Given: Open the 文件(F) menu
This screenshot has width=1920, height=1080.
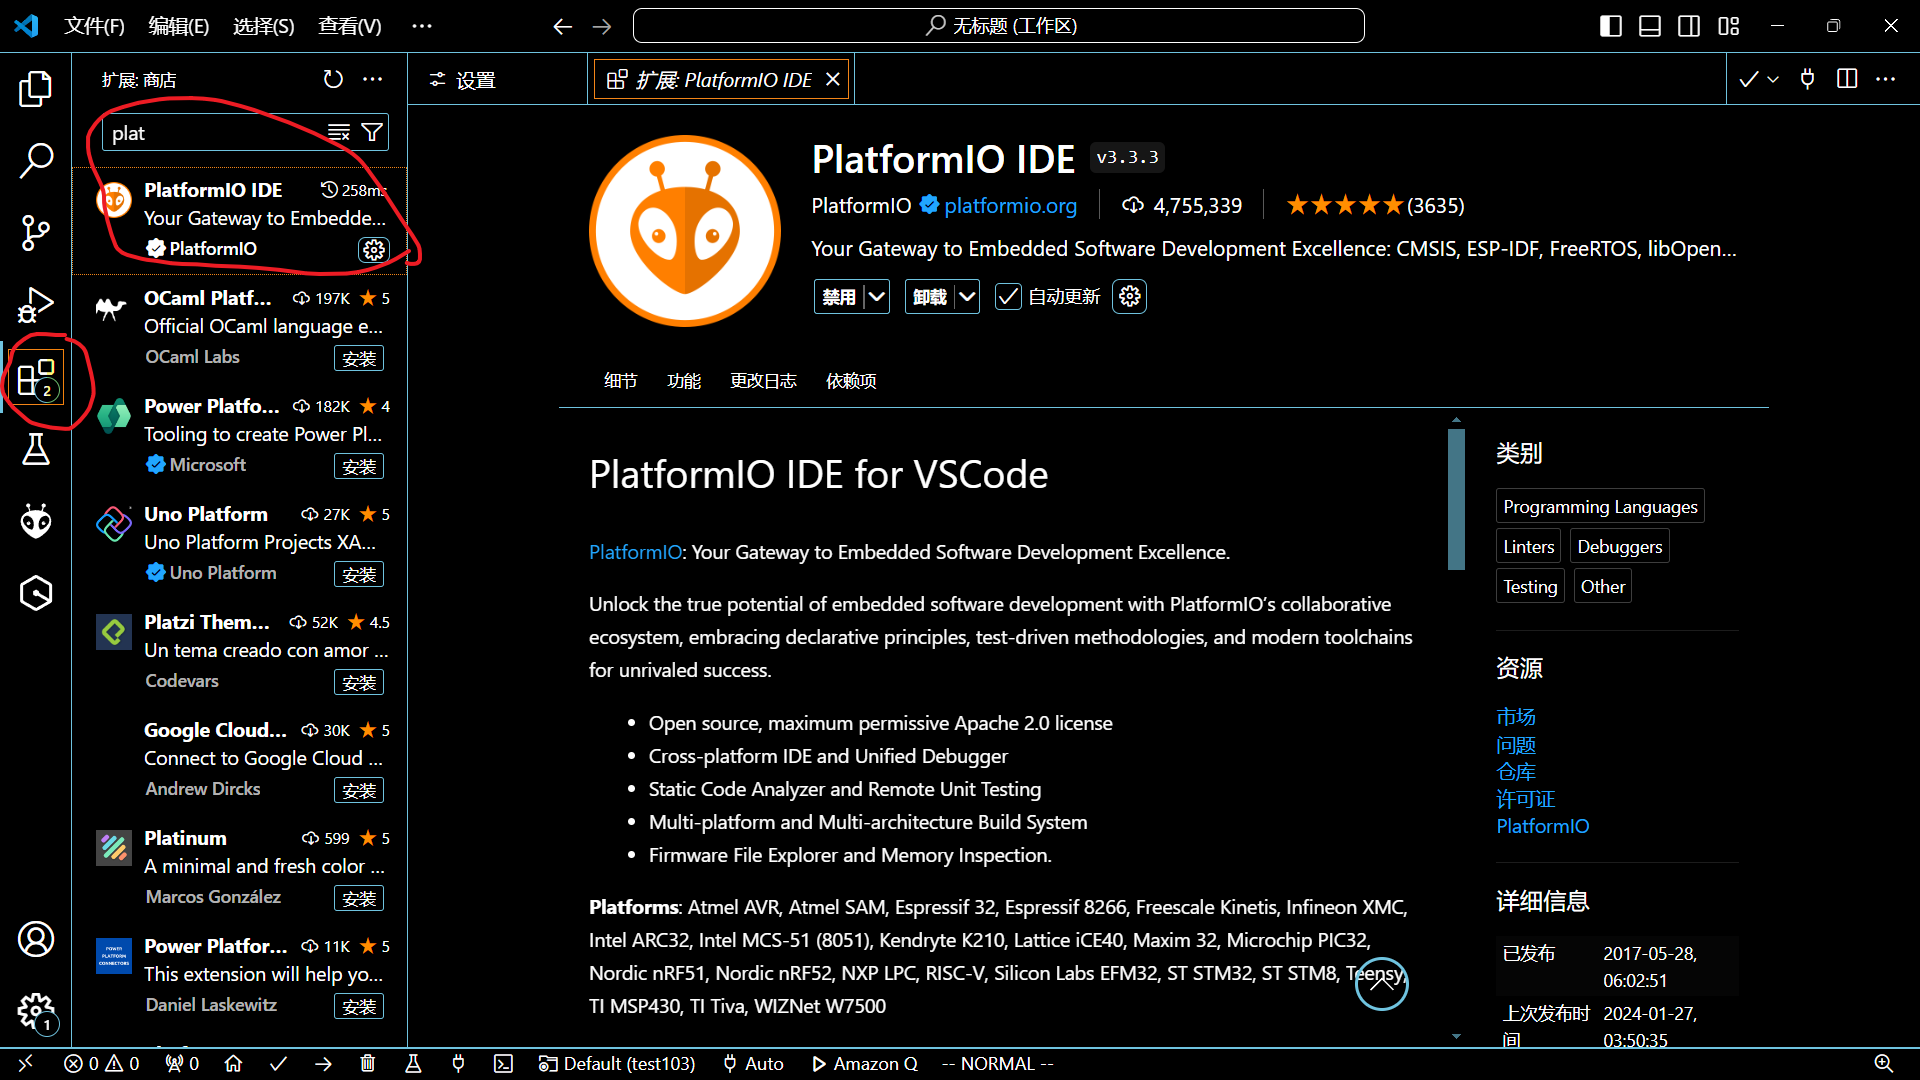Looking at the screenshot, I should pyautogui.click(x=94, y=26).
